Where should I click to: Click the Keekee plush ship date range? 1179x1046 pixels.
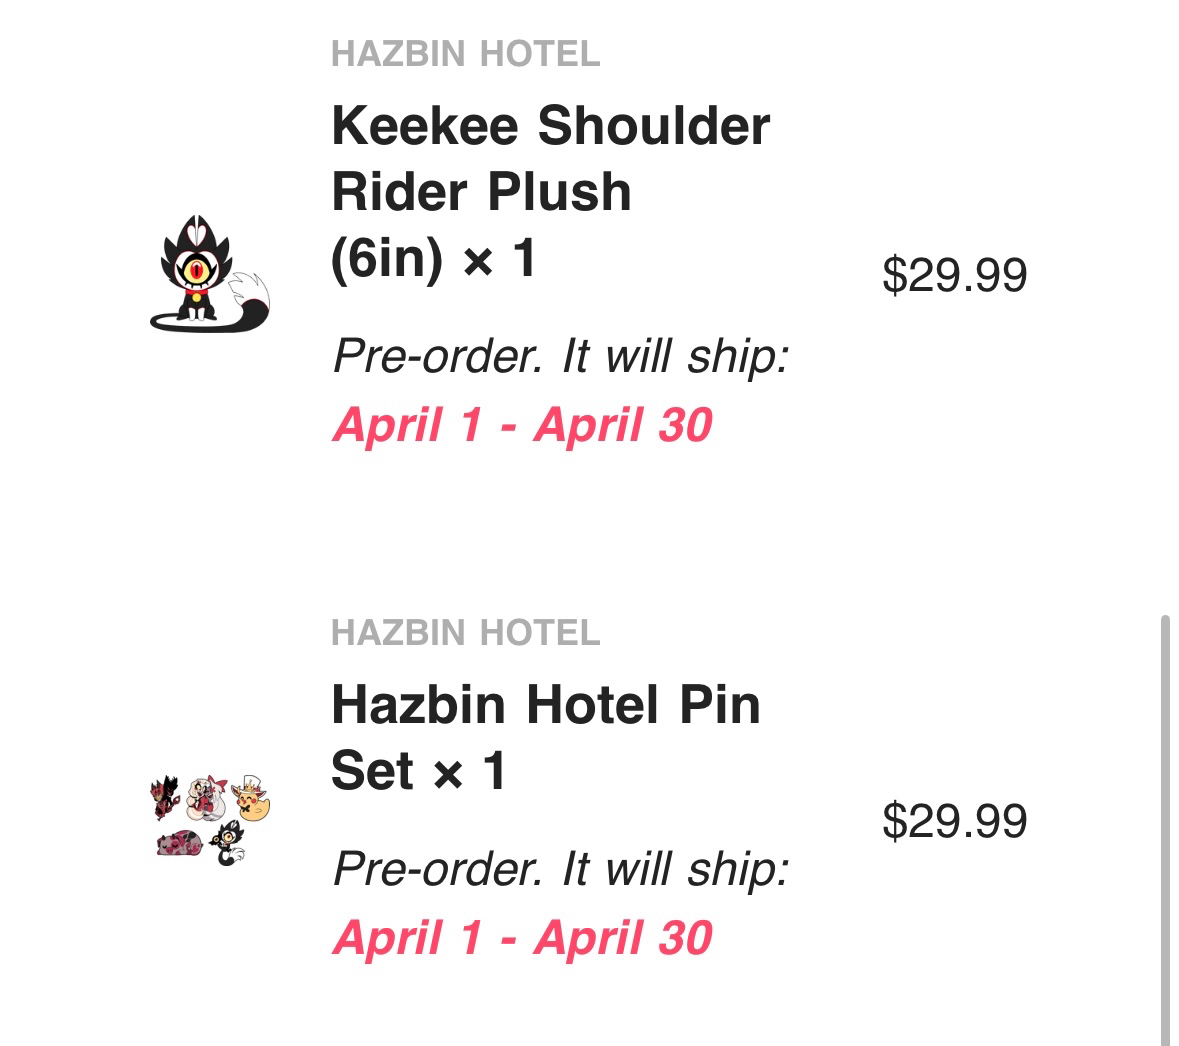click(x=522, y=425)
